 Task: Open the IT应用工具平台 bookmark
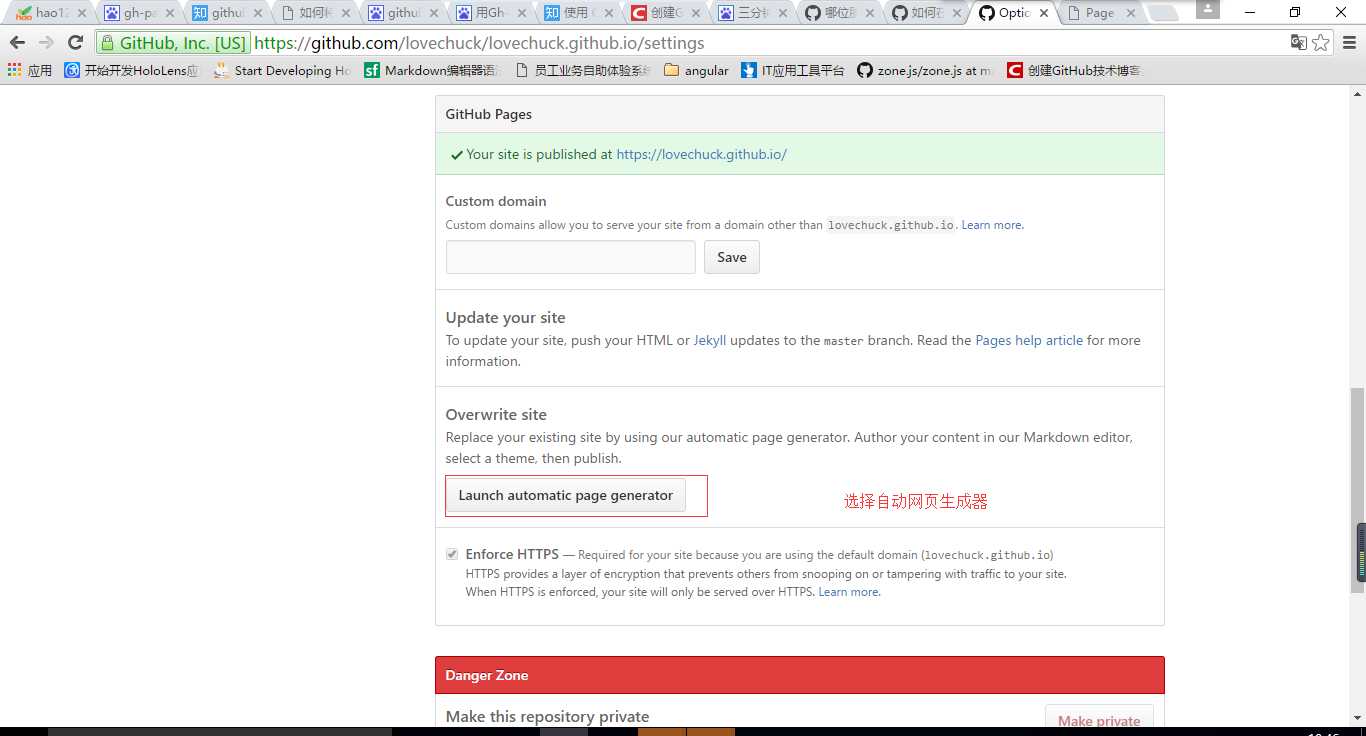[x=793, y=70]
